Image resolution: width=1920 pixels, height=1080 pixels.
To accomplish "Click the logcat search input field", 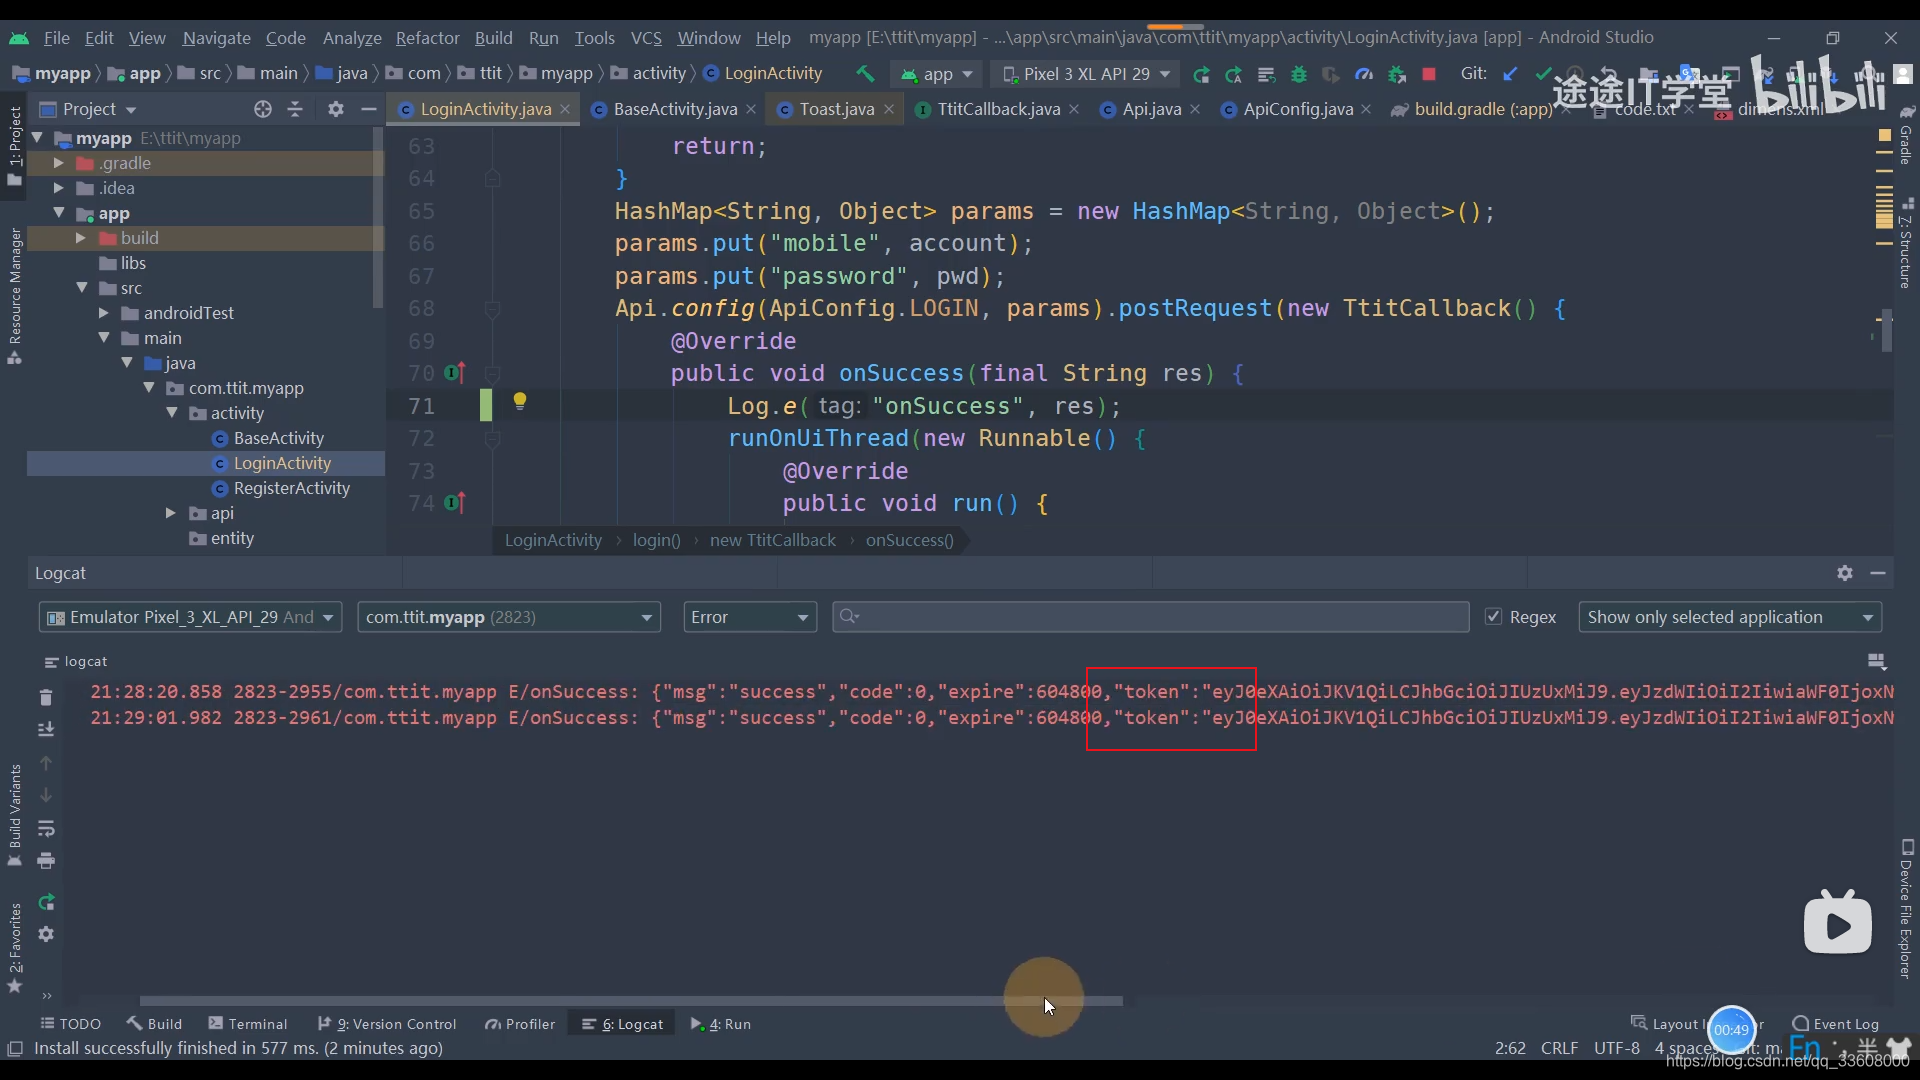I will point(1150,617).
